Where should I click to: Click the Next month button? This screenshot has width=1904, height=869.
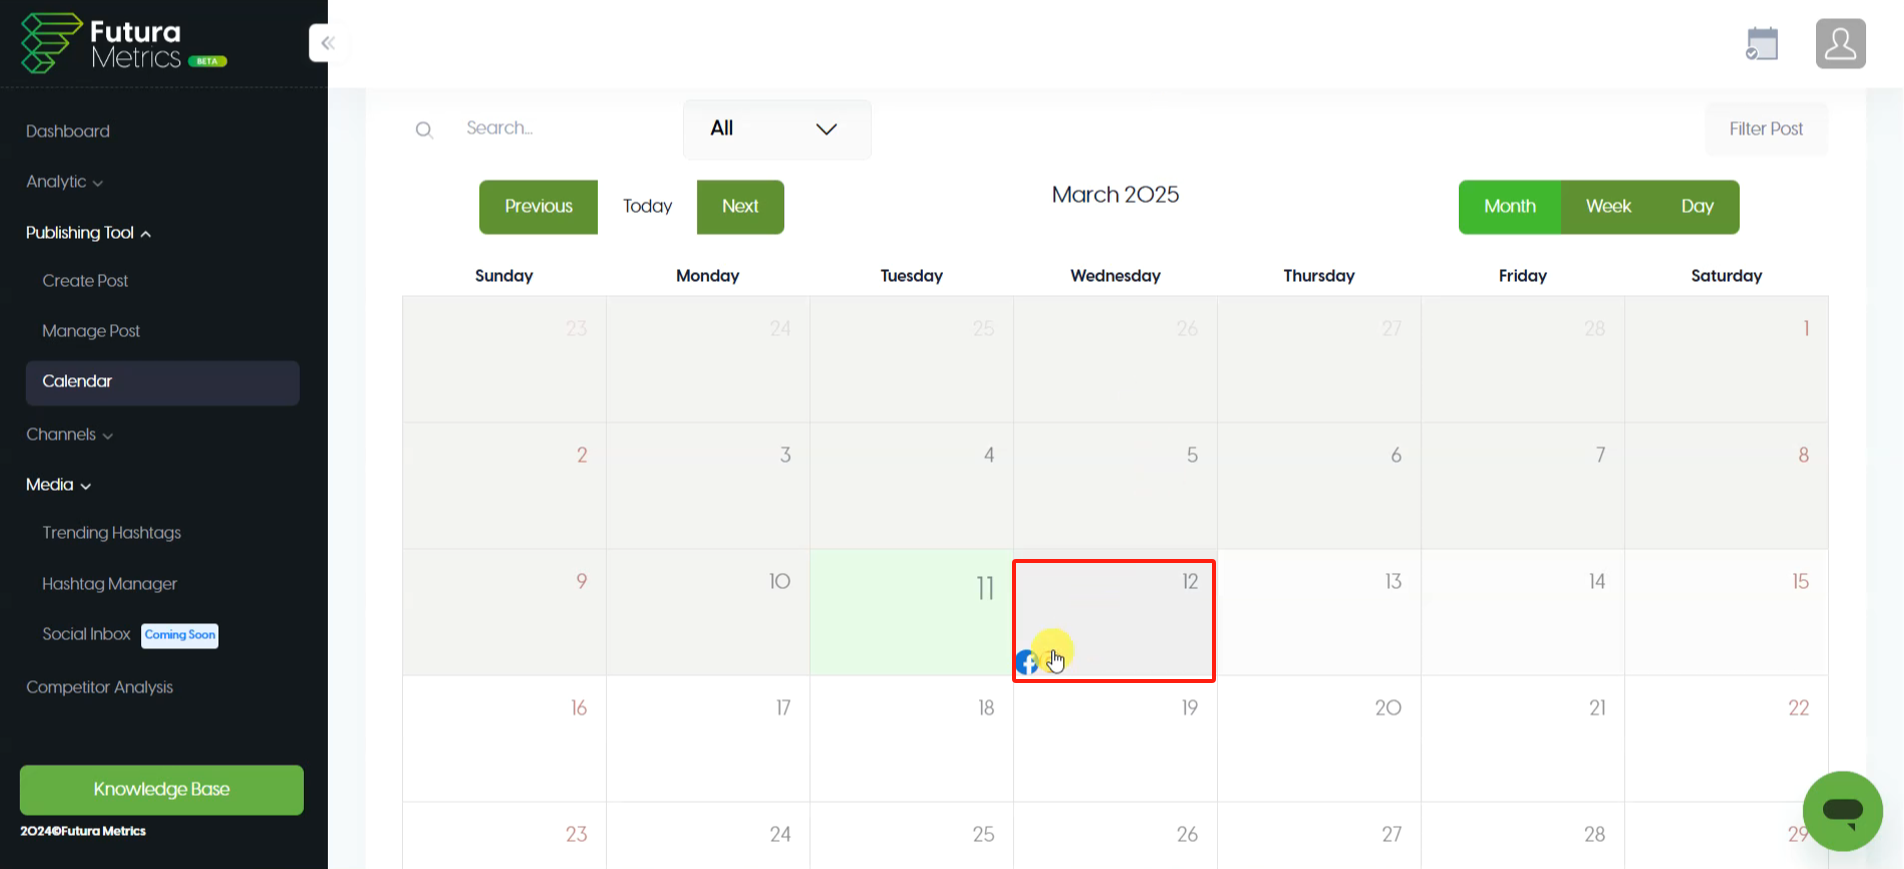[740, 207]
